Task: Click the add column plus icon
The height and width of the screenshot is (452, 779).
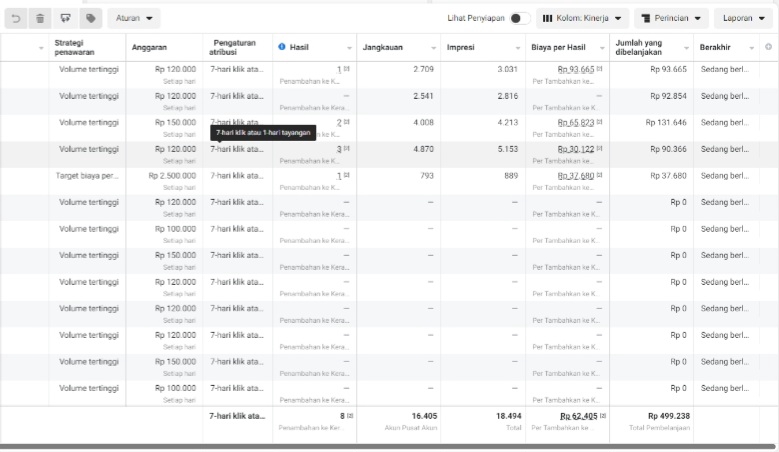Action: coord(769,47)
